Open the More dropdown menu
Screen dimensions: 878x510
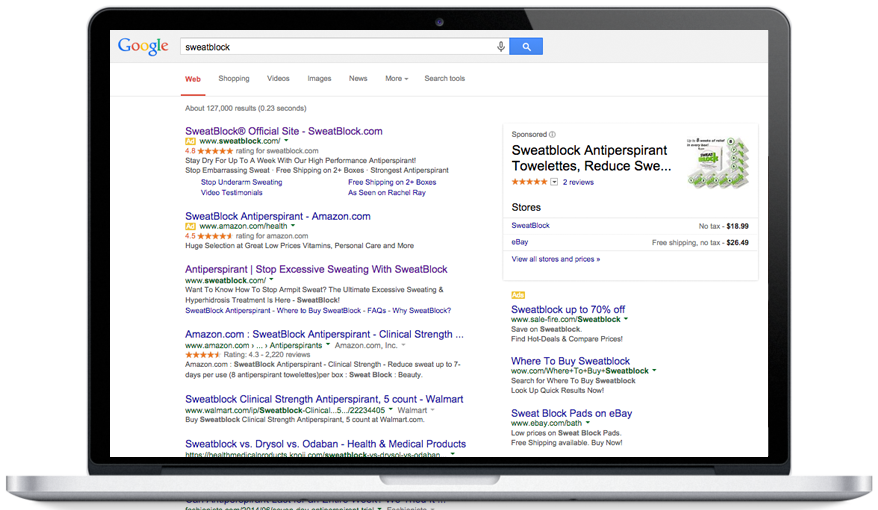point(396,78)
